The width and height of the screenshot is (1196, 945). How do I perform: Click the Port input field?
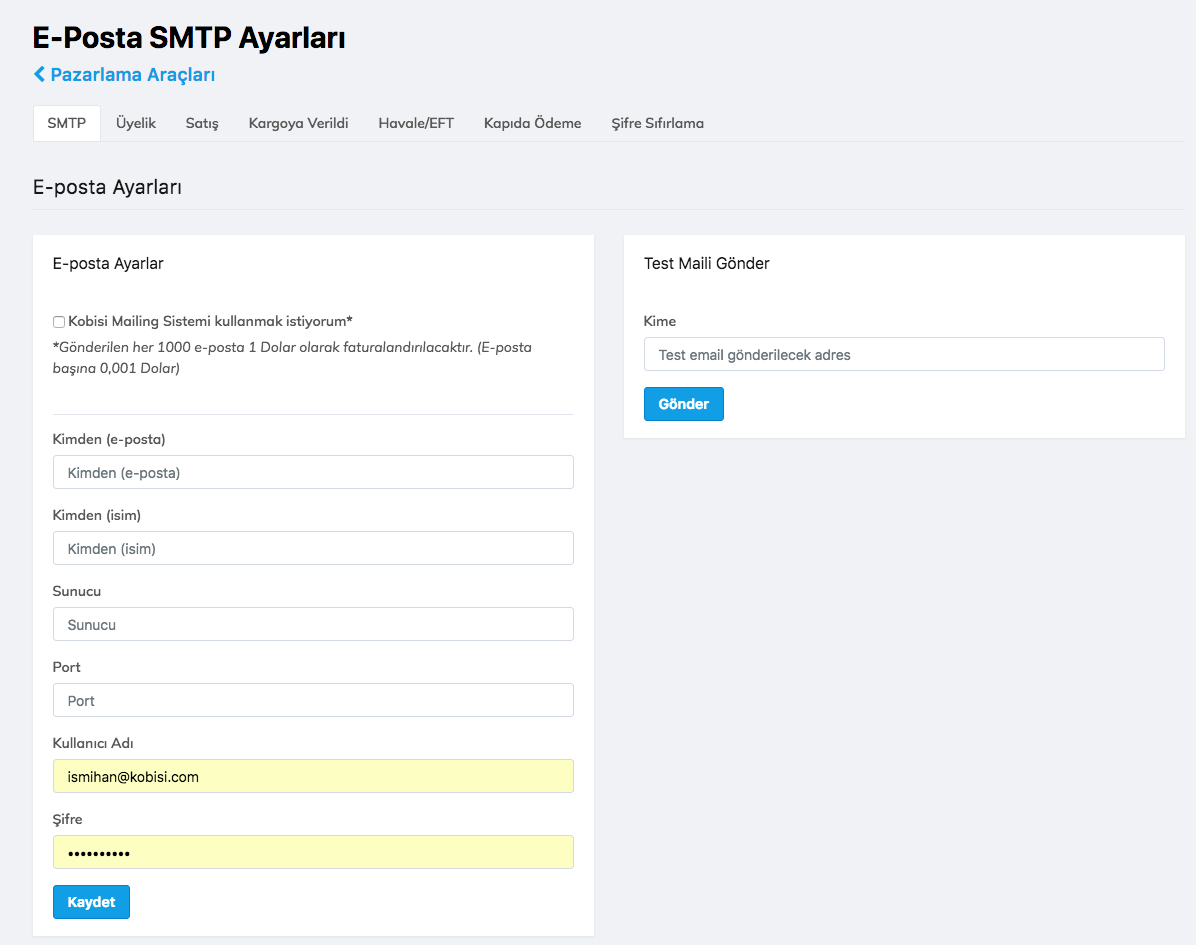(x=313, y=700)
